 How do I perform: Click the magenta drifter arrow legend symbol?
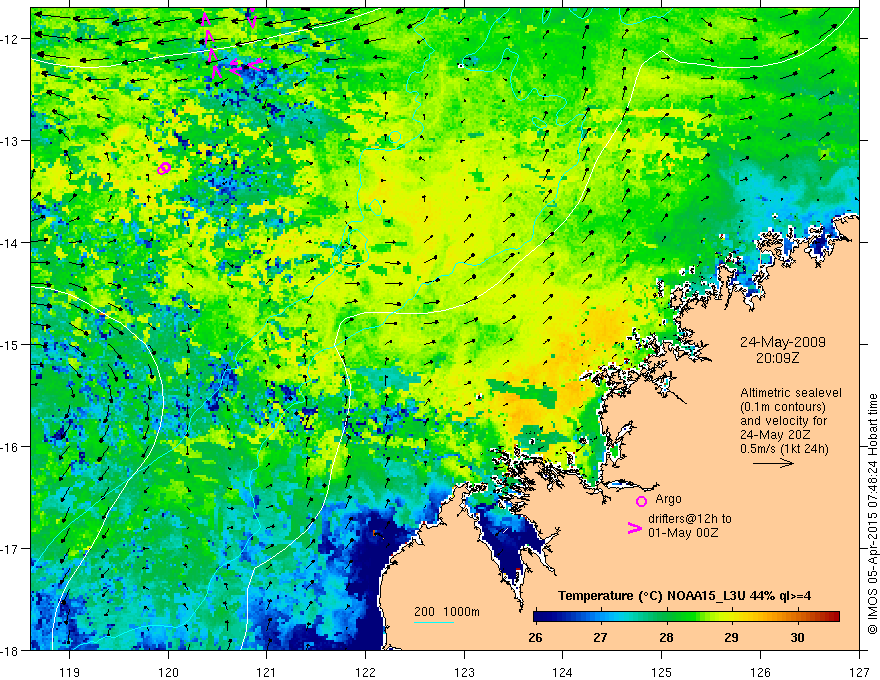click(x=635, y=528)
